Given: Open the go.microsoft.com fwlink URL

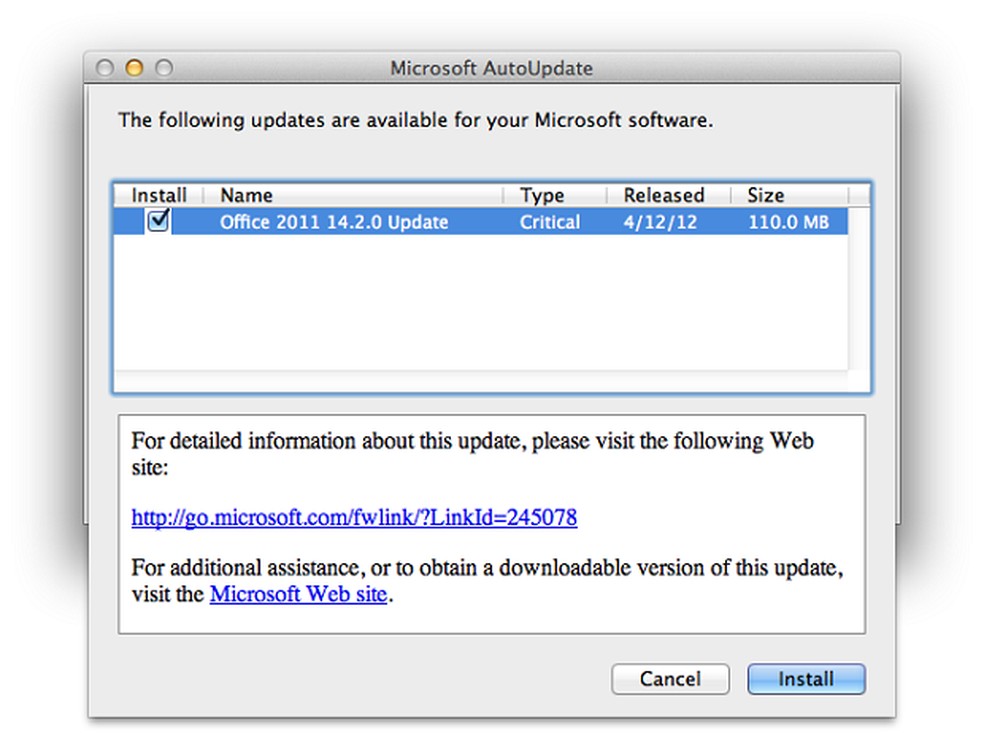Looking at the screenshot, I should tap(354, 518).
